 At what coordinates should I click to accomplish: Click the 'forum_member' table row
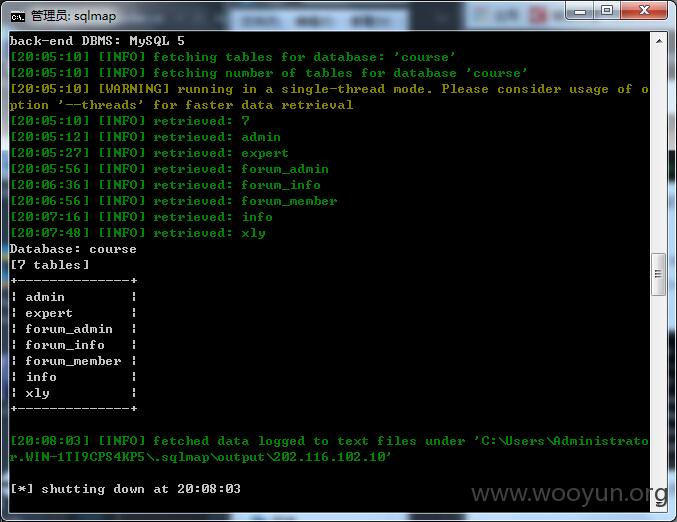pos(74,361)
